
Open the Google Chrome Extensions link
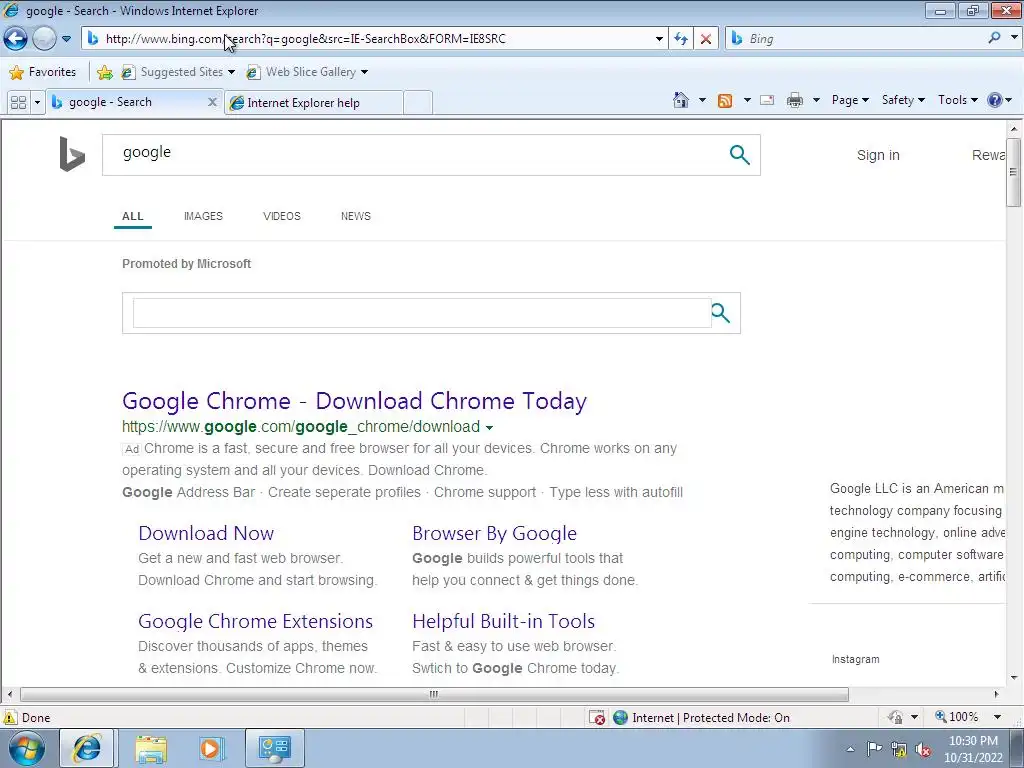pyautogui.click(x=255, y=621)
